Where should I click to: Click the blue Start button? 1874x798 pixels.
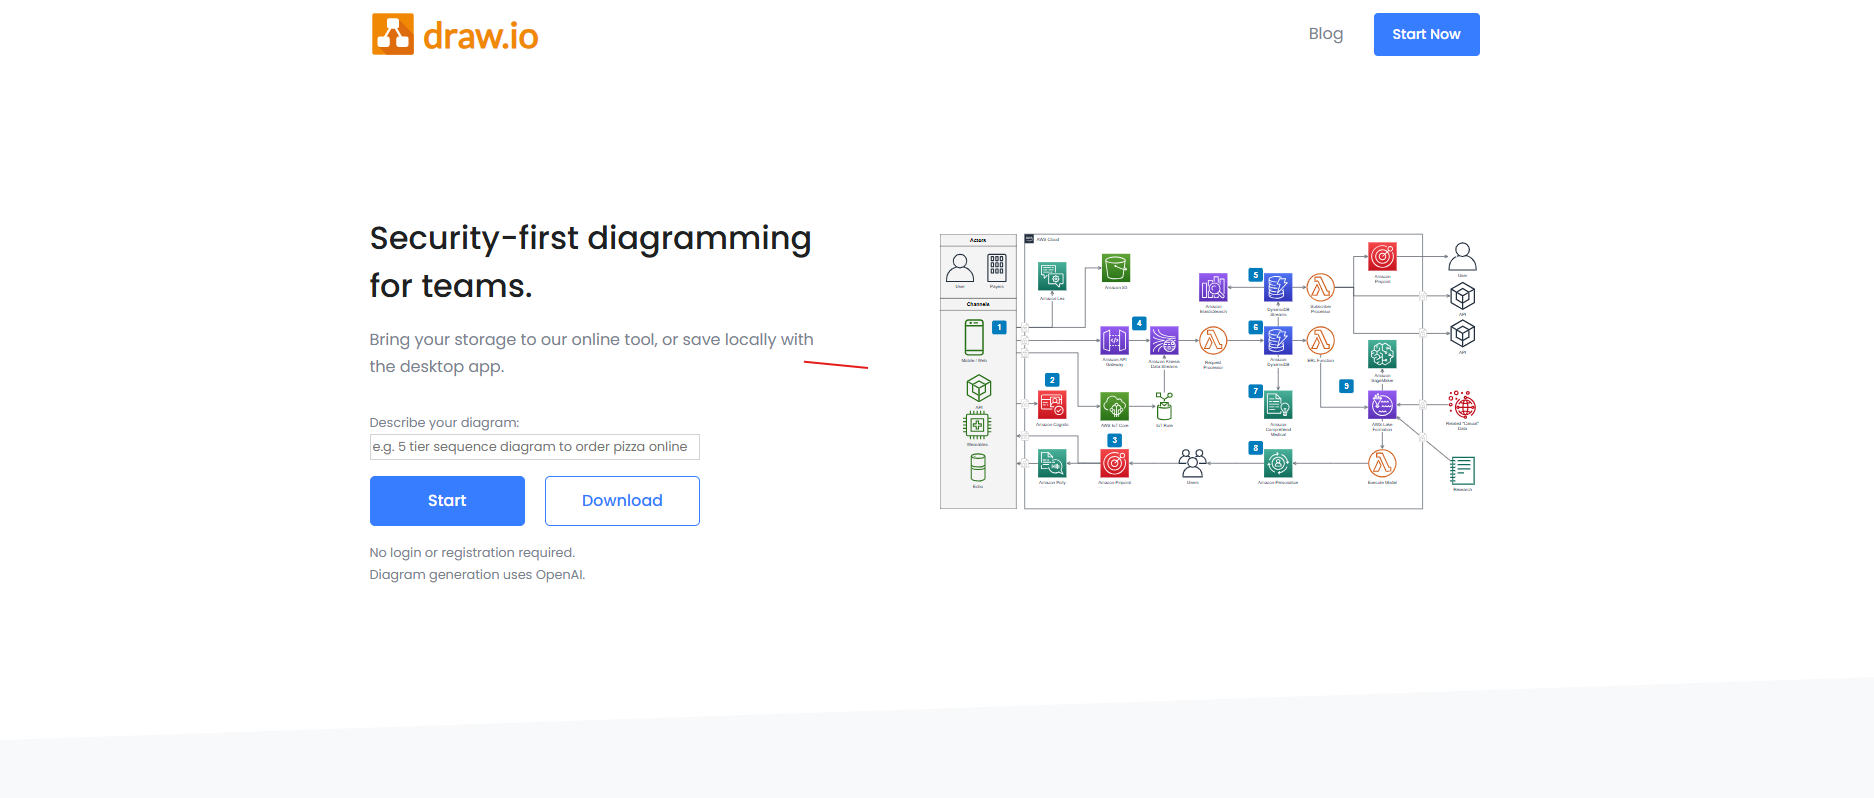point(447,501)
